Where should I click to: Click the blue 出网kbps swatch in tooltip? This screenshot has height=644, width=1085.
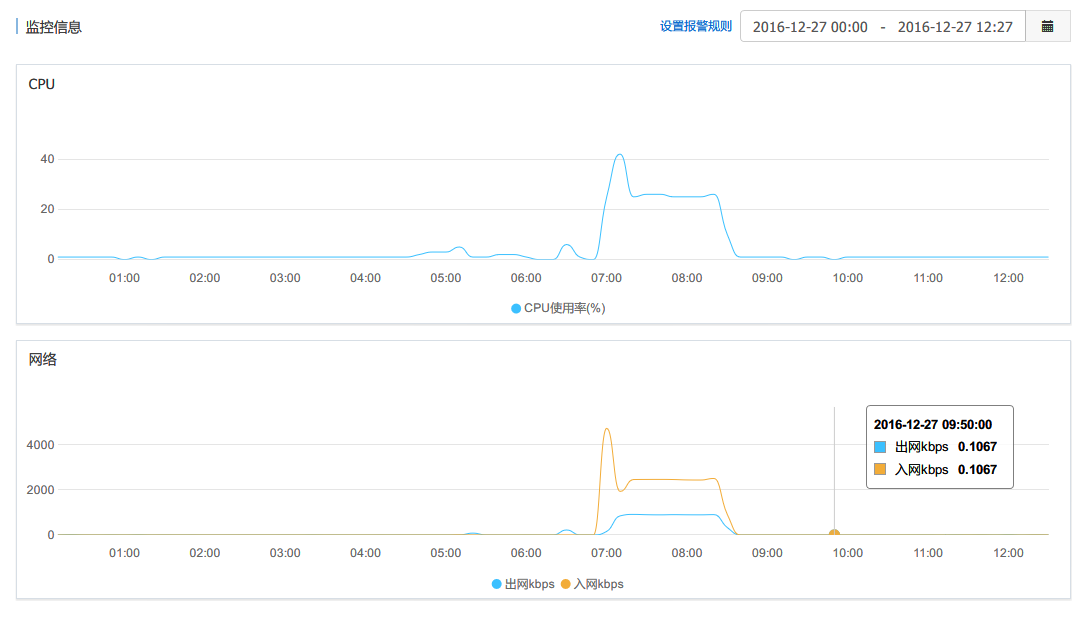click(880, 447)
